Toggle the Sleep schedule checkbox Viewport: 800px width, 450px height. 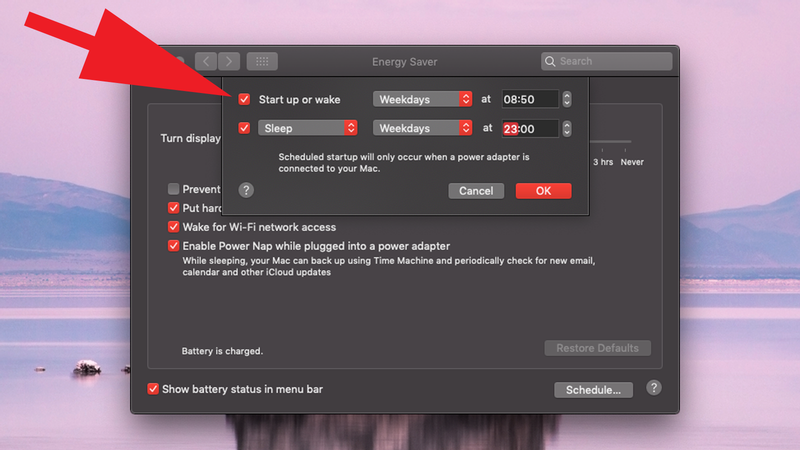coord(244,128)
